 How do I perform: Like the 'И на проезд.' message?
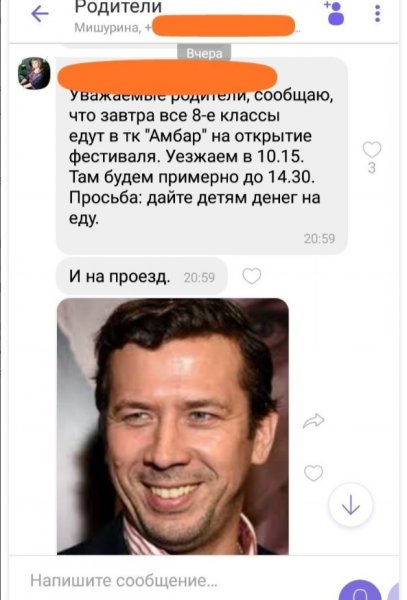pyautogui.click(x=252, y=276)
